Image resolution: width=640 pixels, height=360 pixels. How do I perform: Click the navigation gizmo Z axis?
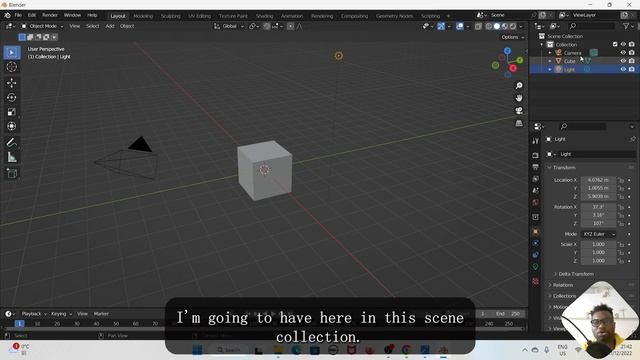(x=507, y=51)
